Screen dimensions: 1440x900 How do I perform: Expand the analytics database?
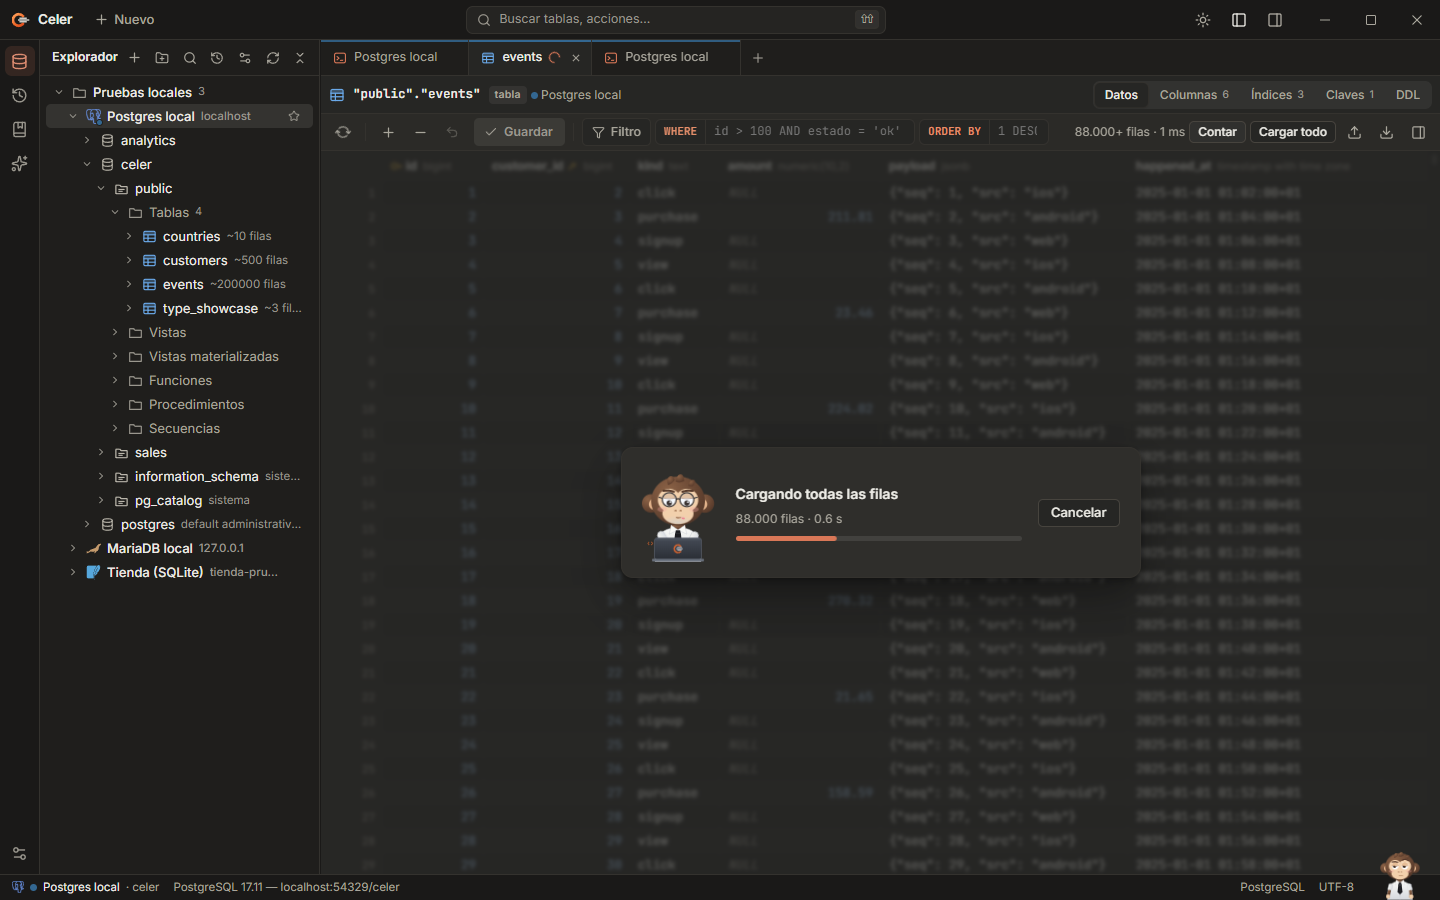tap(87, 140)
